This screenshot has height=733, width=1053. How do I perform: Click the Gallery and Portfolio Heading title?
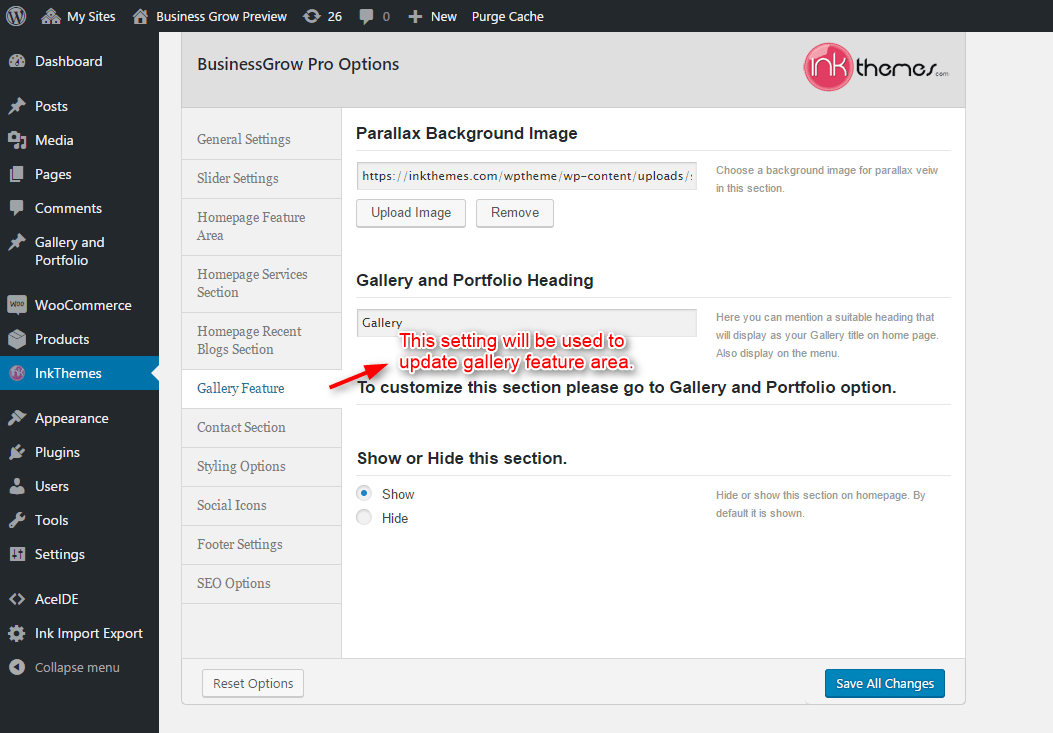(x=475, y=280)
